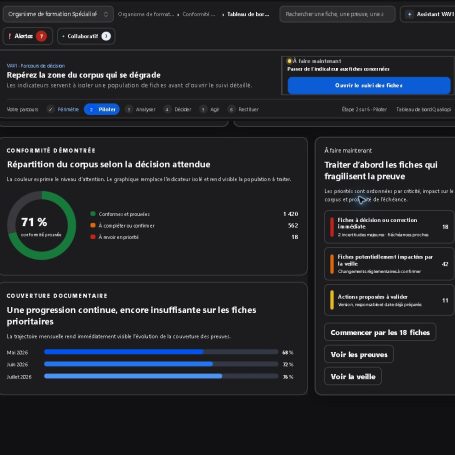Go to the Restituer step
This screenshot has height=455, width=455.
pyautogui.click(x=243, y=109)
